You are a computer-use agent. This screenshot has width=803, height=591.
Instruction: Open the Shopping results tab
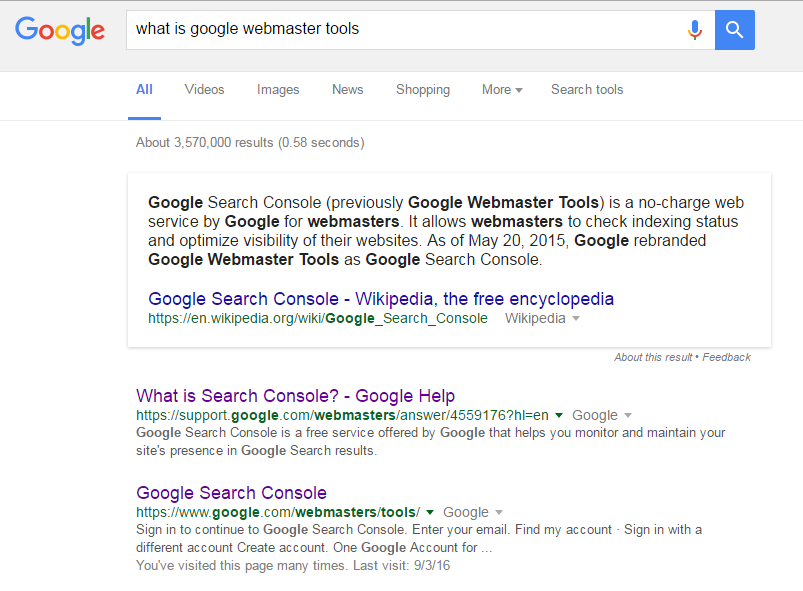tap(422, 89)
